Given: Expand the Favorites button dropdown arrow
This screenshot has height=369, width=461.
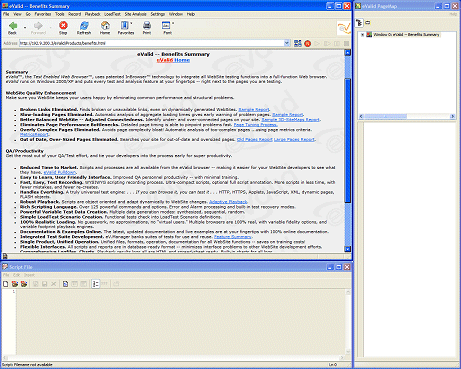Looking at the screenshot, I should tap(131, 23).
